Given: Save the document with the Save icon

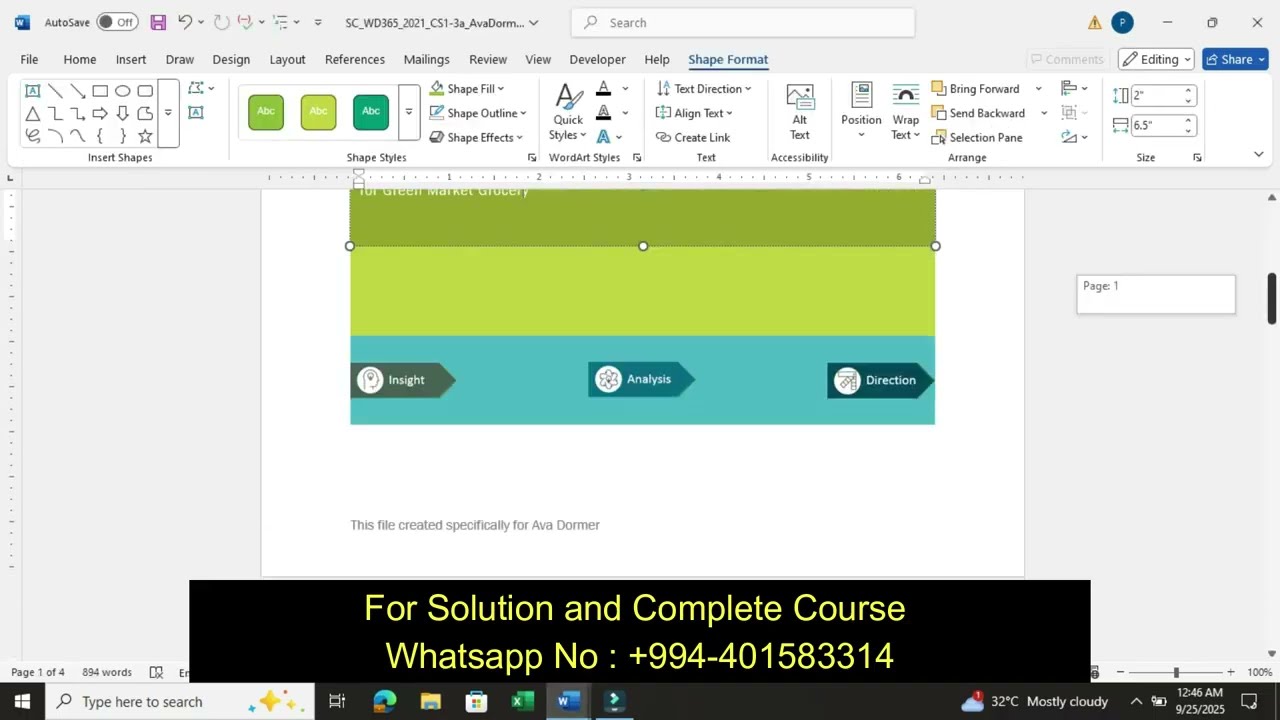Looking at the screenshot, I should [158, 22].
